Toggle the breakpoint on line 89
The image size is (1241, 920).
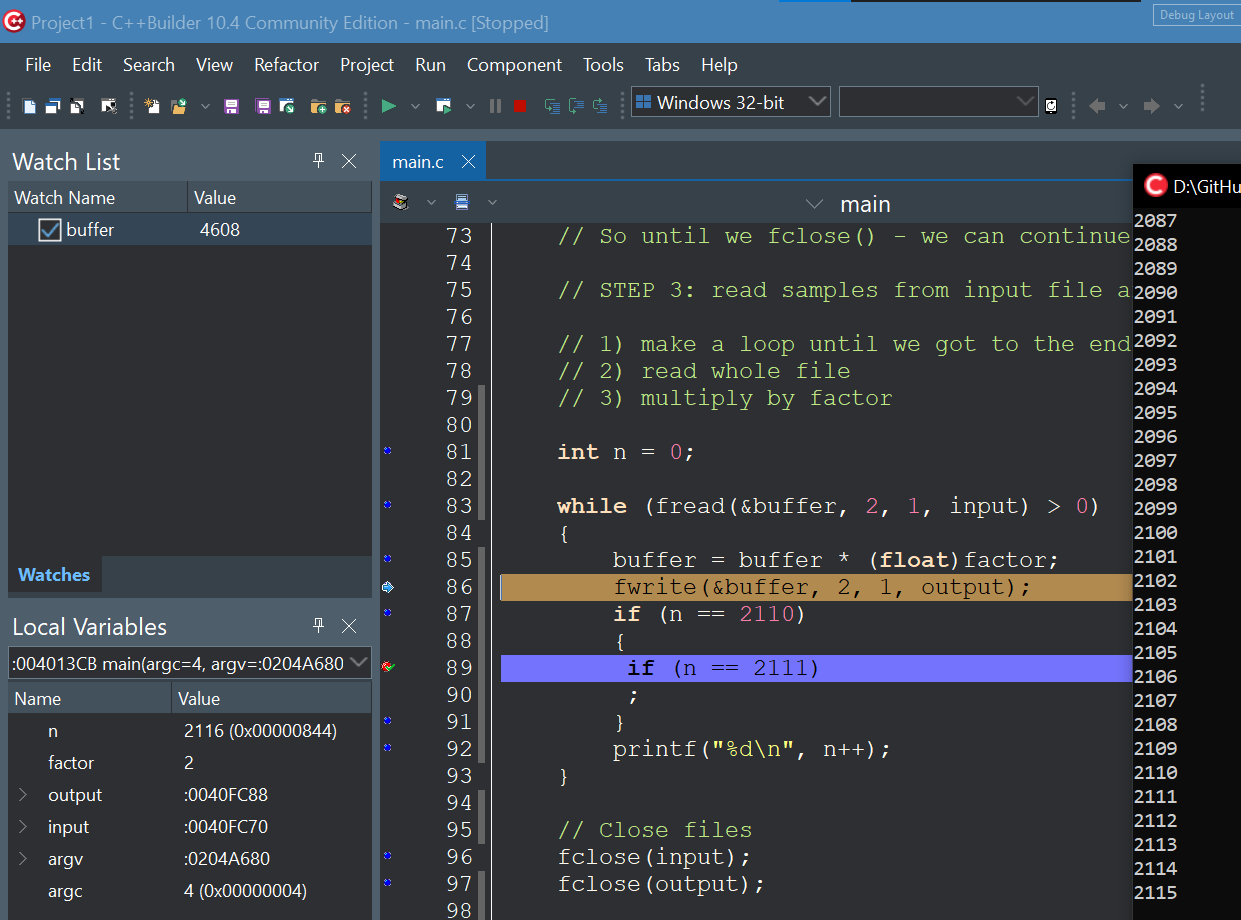point(388,667)
